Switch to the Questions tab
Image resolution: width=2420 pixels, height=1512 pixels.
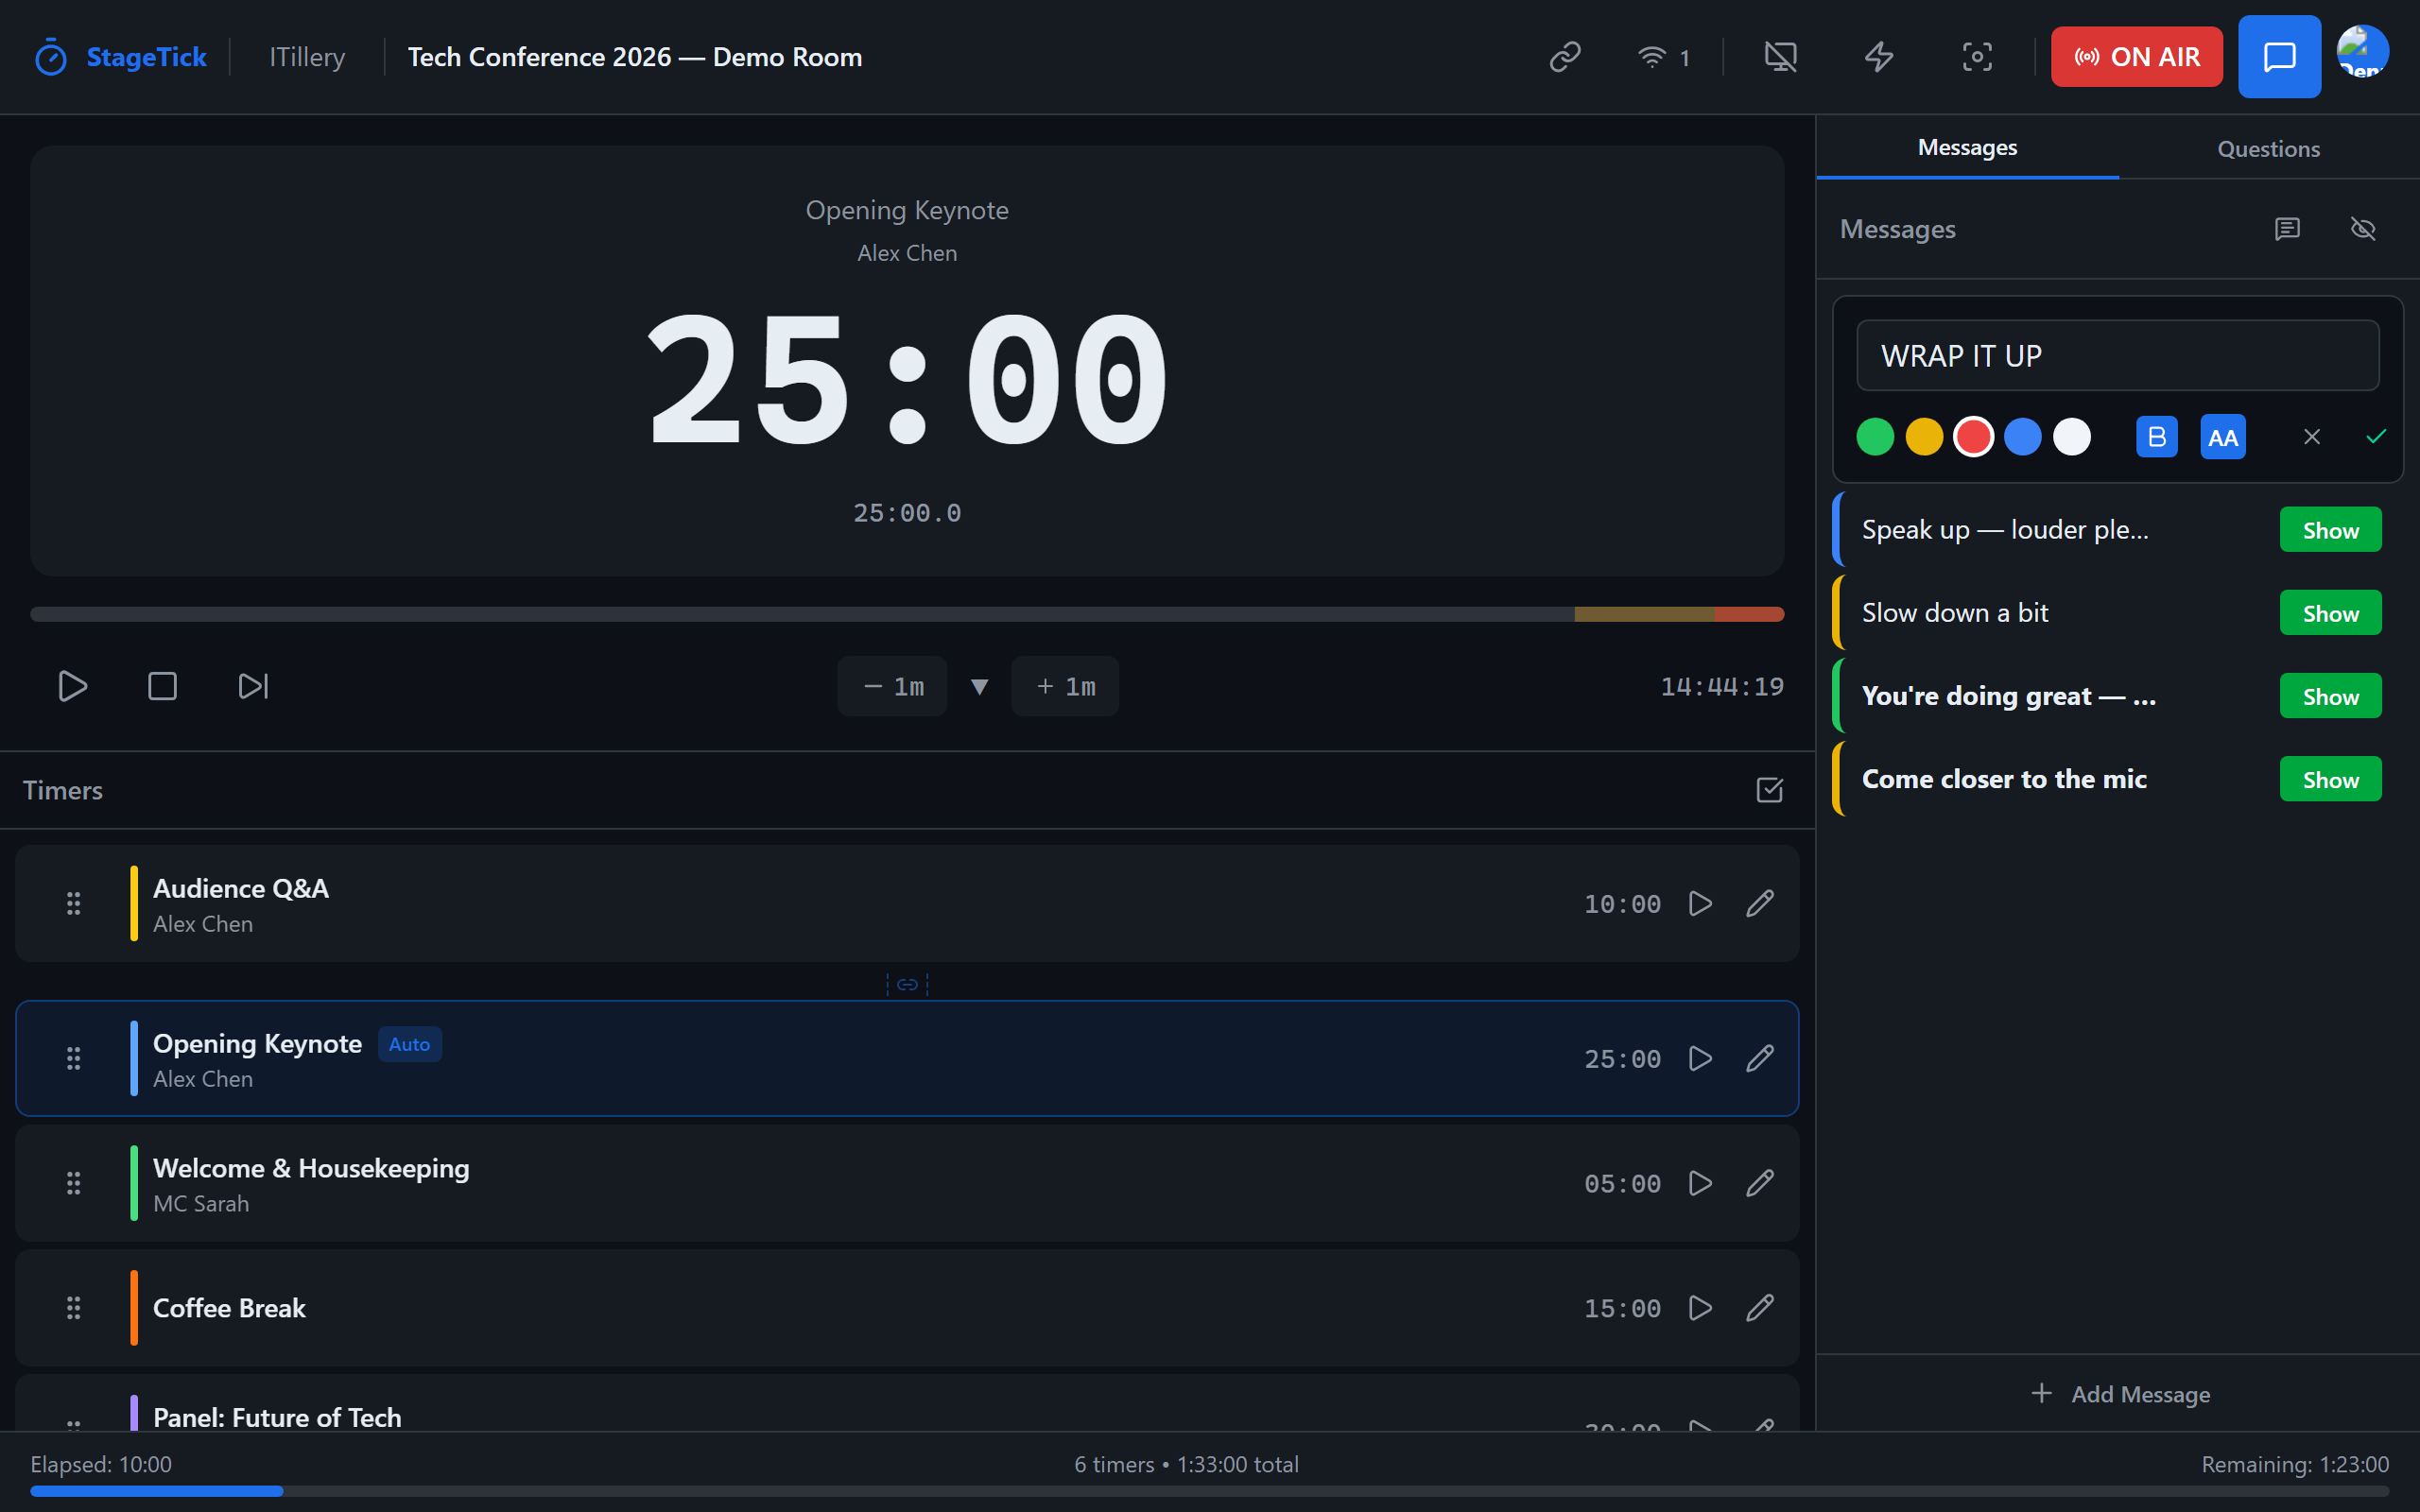[2268, 147]
